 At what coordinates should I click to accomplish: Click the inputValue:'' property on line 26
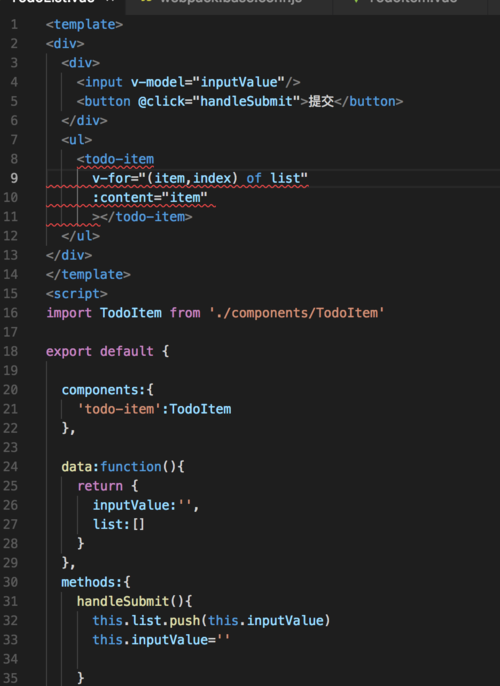click(x=142, y=506)
